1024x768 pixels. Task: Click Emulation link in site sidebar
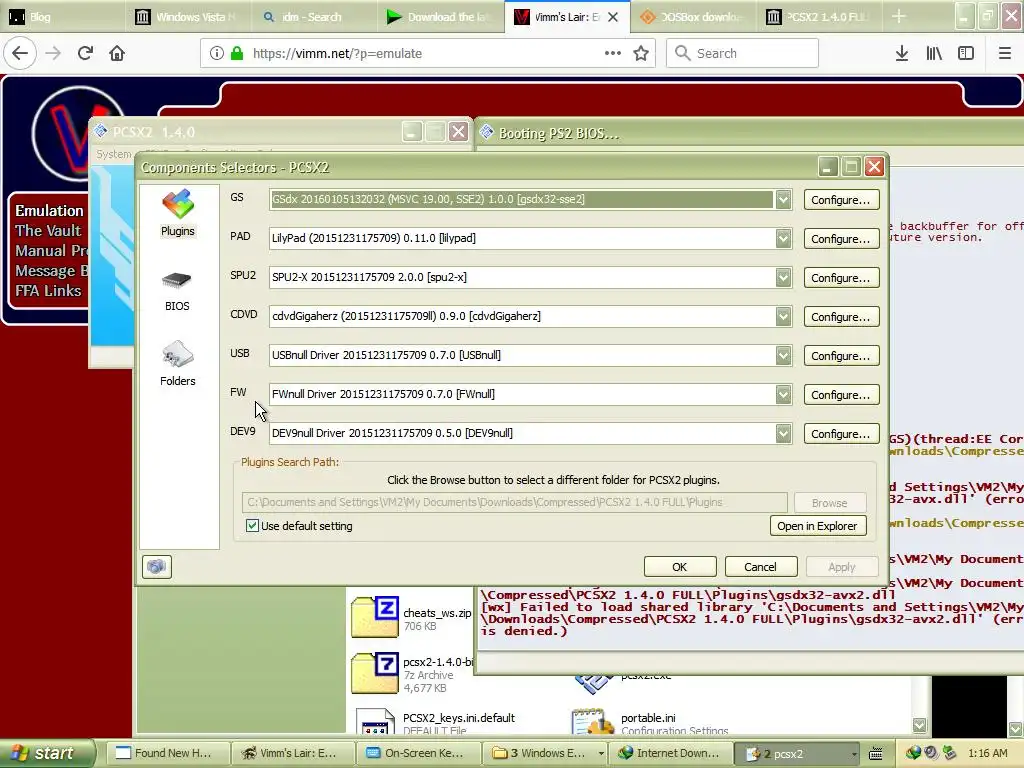tap(50, 210)
